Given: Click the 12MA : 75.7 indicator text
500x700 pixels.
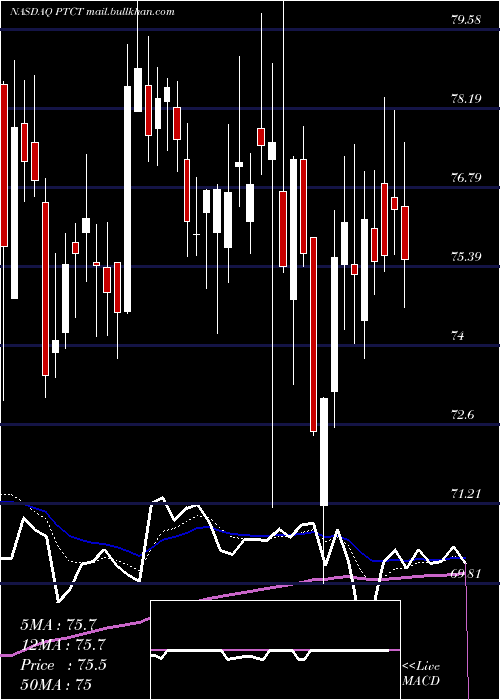Looking at the screenshot, I should click(x=63, y=645).
